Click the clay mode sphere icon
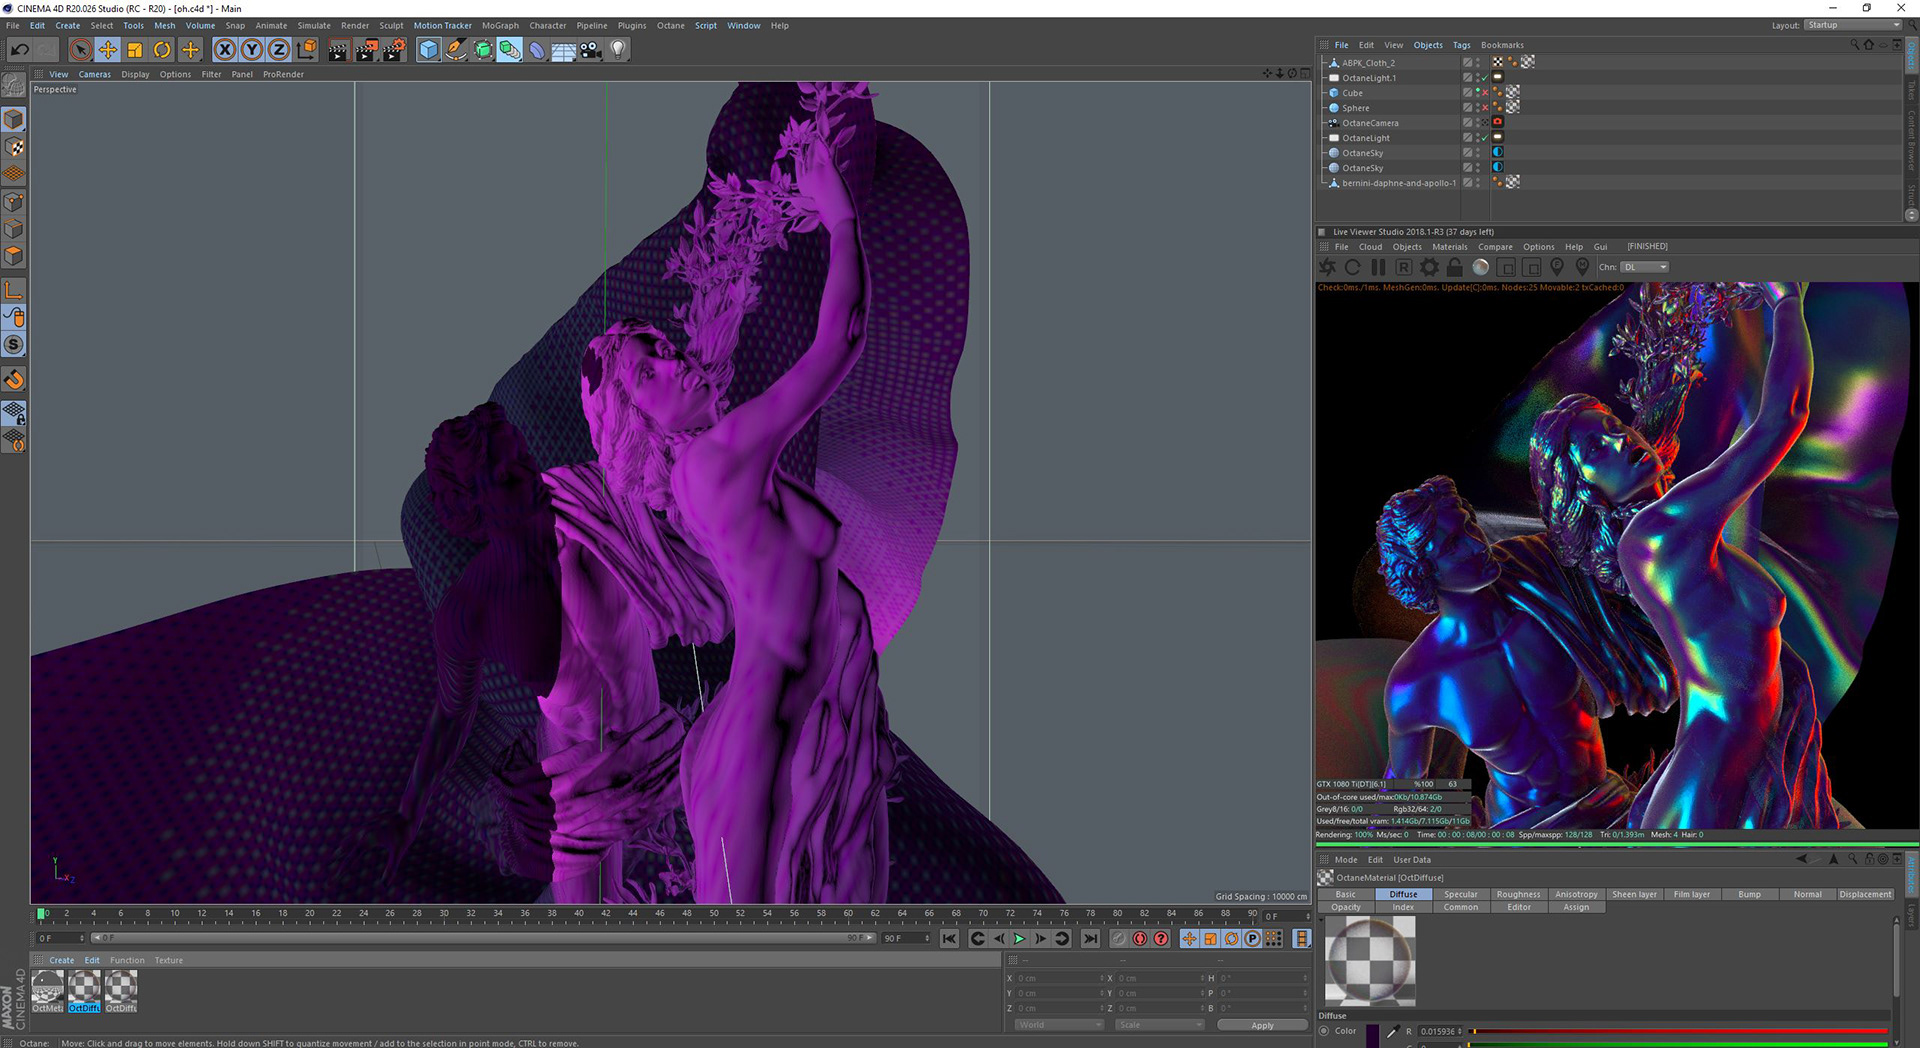This screenshot has height=1048, width=1920. pos(1481,267)
